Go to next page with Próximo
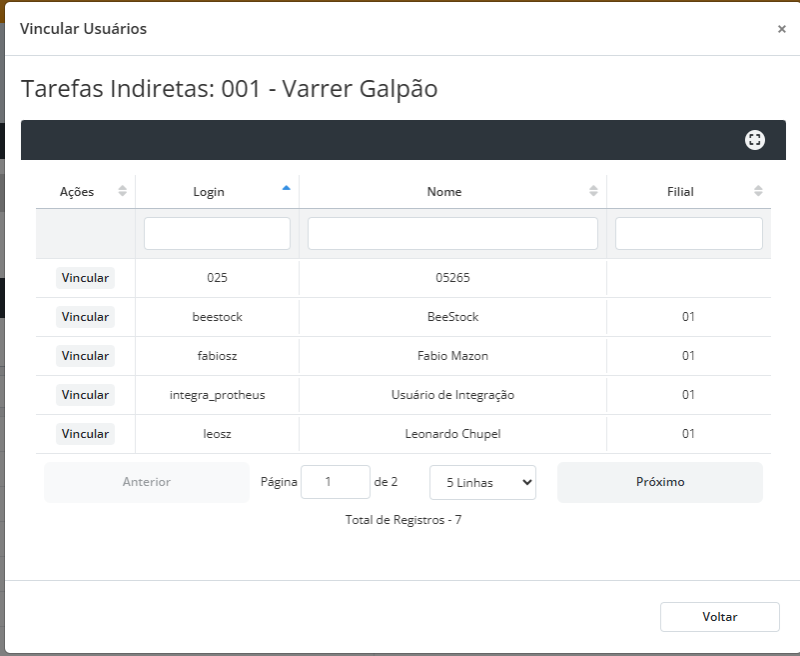 click(660, 482)
